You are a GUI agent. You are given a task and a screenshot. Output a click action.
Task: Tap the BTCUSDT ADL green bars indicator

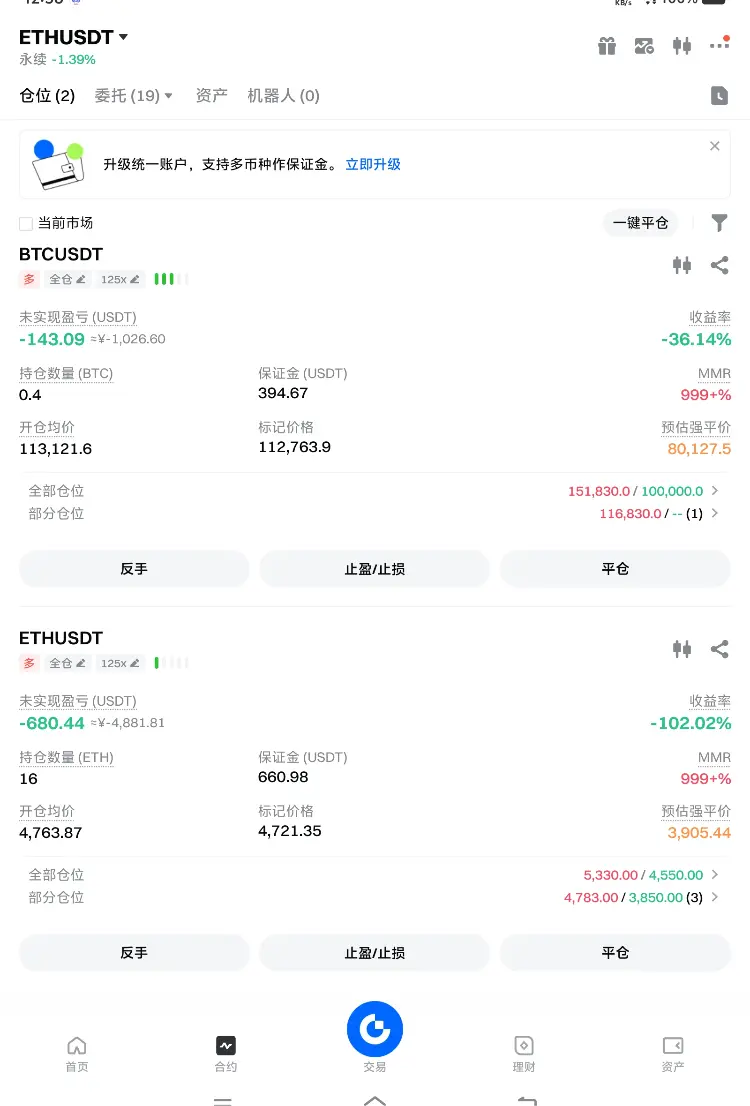(171, 279)
